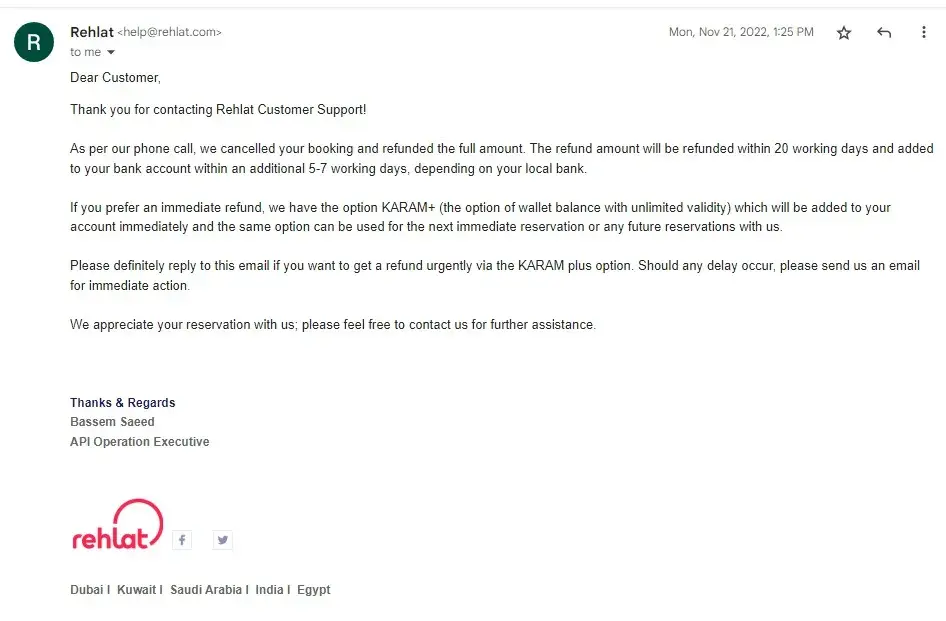Click the Twitter icon in the signature

pyautogui.click(x=223, y=540)
